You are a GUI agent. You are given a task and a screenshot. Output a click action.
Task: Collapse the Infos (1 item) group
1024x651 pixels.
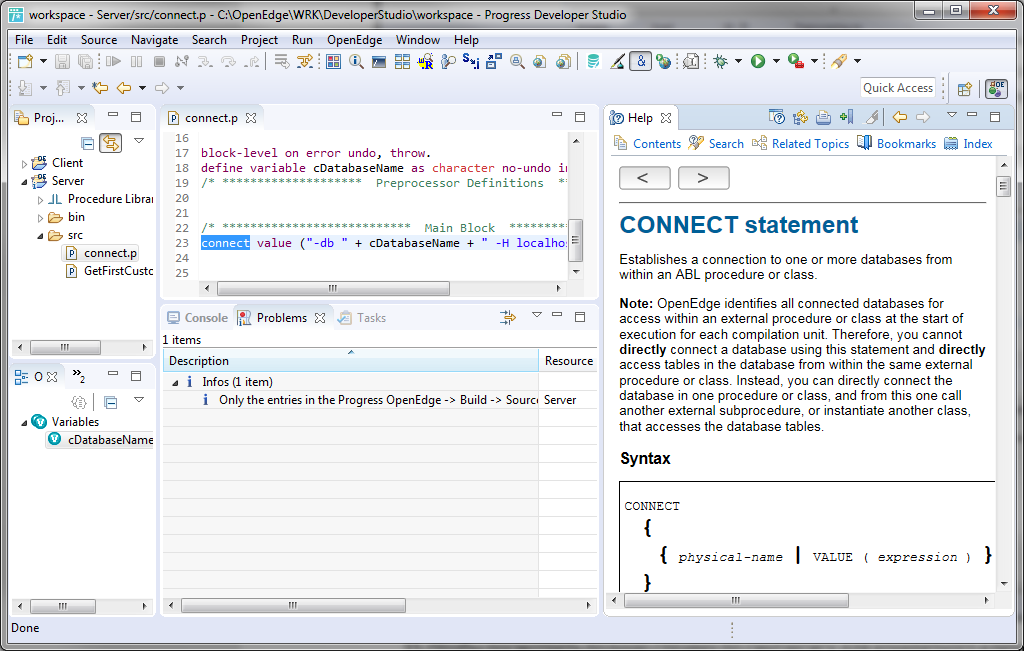pyautogui.click(x=175, y=383)
